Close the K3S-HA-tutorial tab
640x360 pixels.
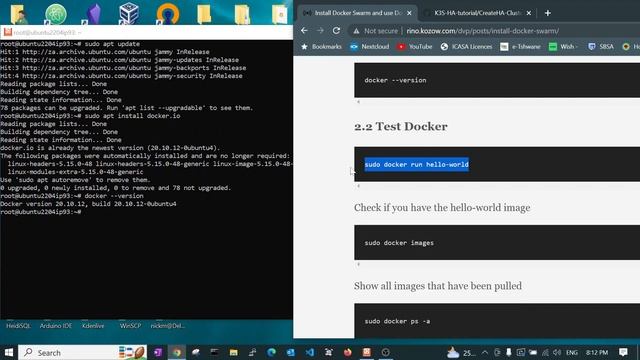point(529,13)
